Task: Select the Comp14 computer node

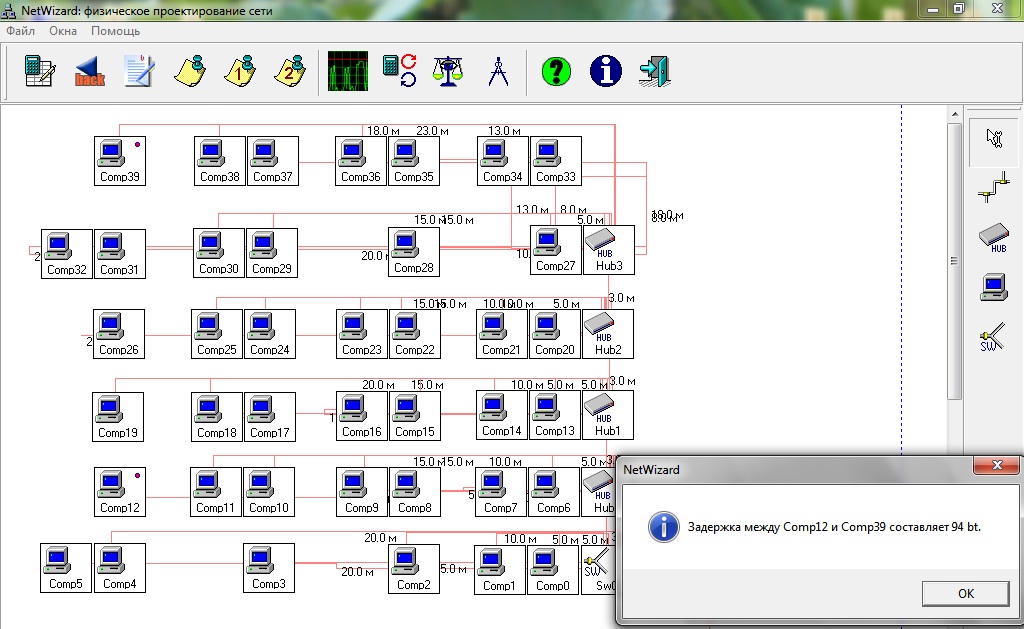Action: tap(502, 415)
